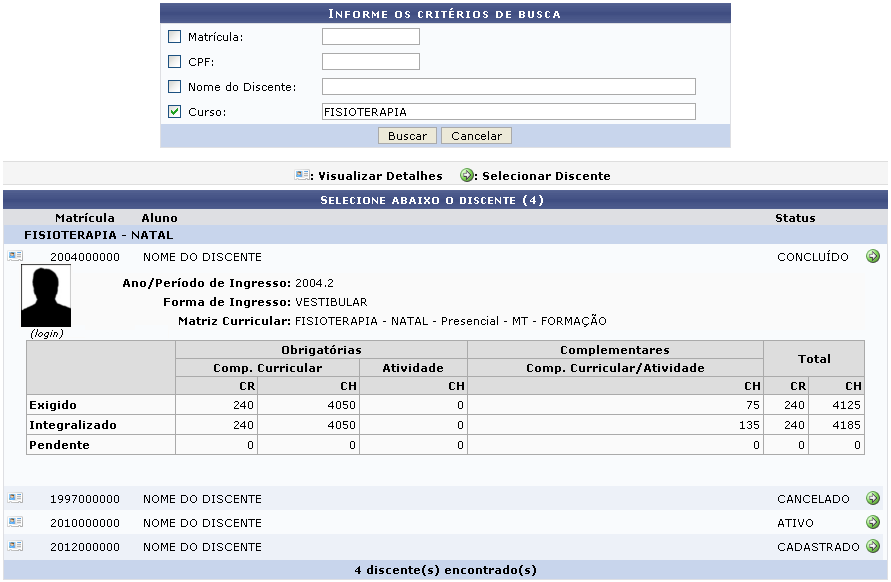891x582 pixels.
Task: Toggle the CPF search checkbox
Action: point(175,62)
